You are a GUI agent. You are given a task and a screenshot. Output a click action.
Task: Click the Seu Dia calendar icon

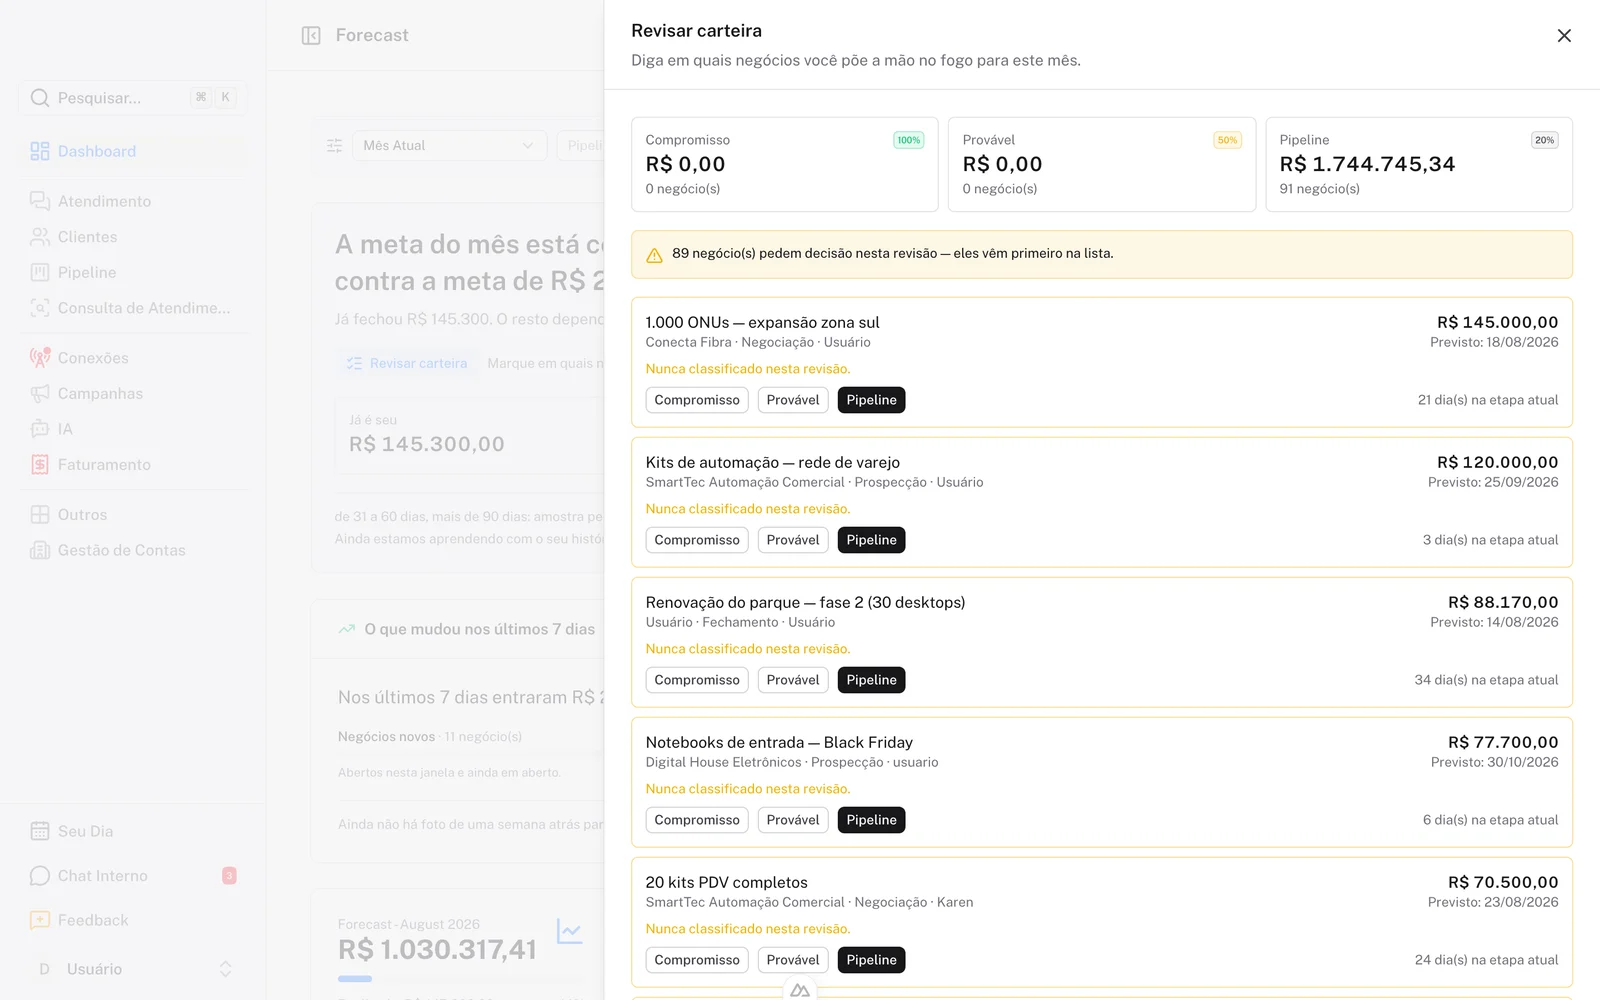coord(40,831)
